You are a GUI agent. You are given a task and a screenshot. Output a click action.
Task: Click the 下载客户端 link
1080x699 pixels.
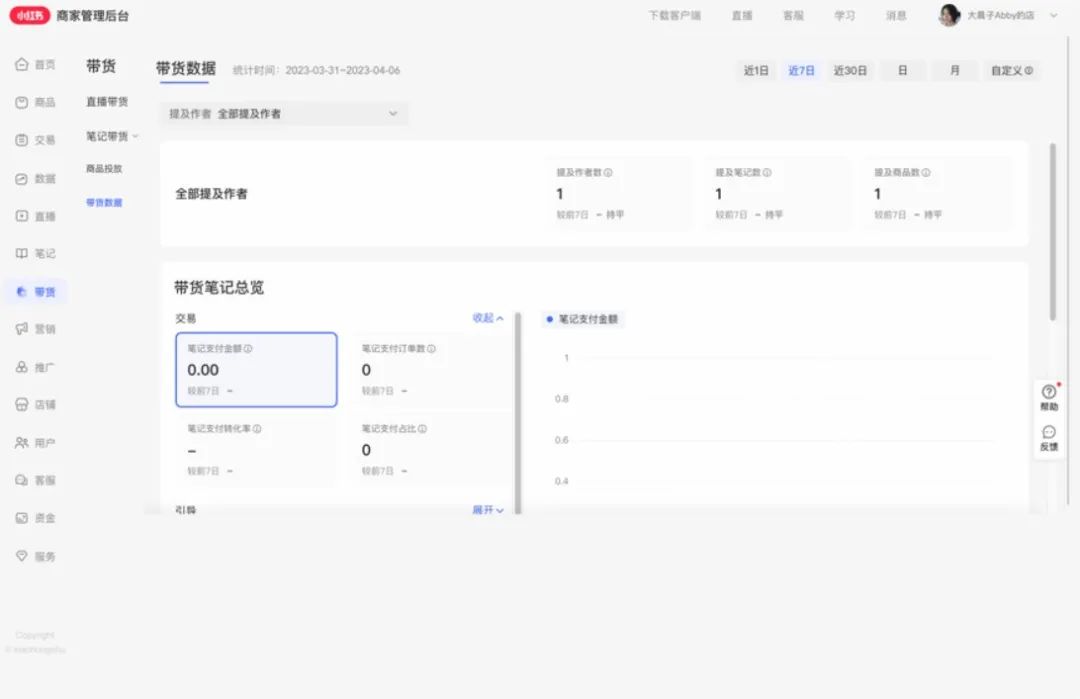click(674, 16)
